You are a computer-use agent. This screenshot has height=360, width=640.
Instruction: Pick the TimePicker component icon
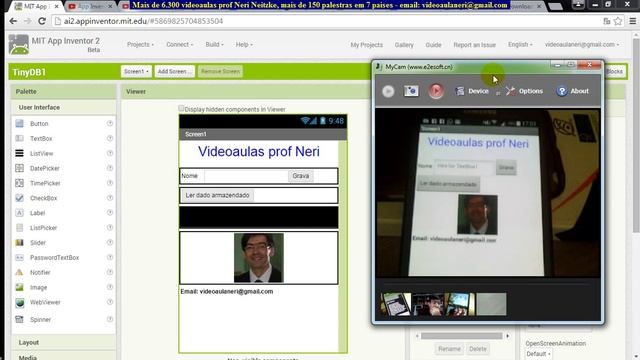coord(19,183)
